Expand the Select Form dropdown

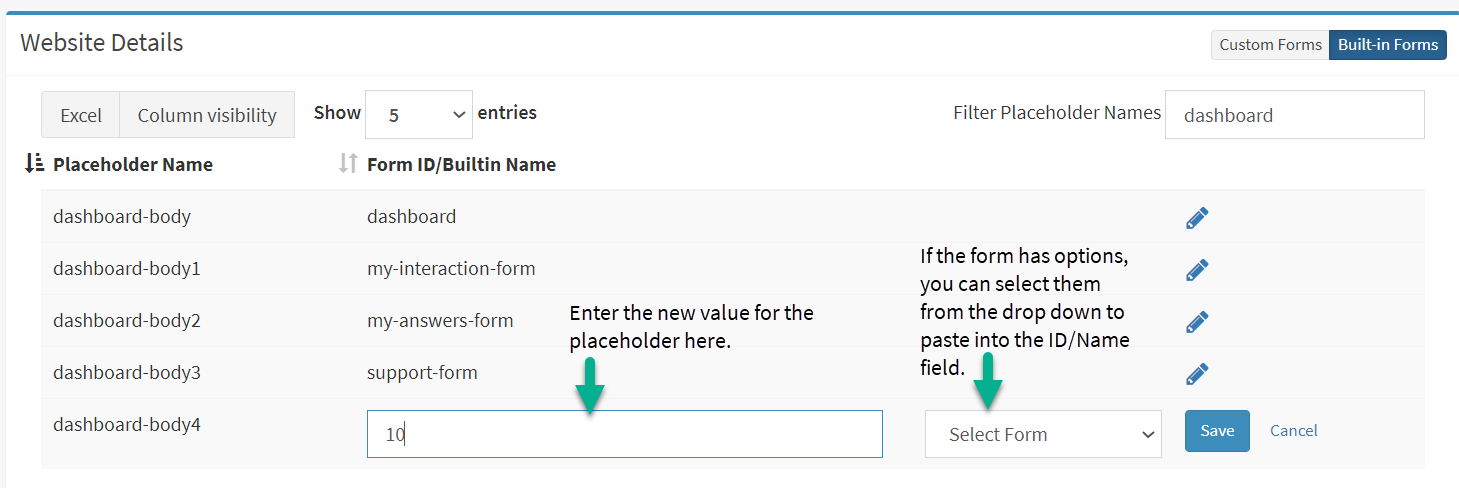click(1043, 434)
